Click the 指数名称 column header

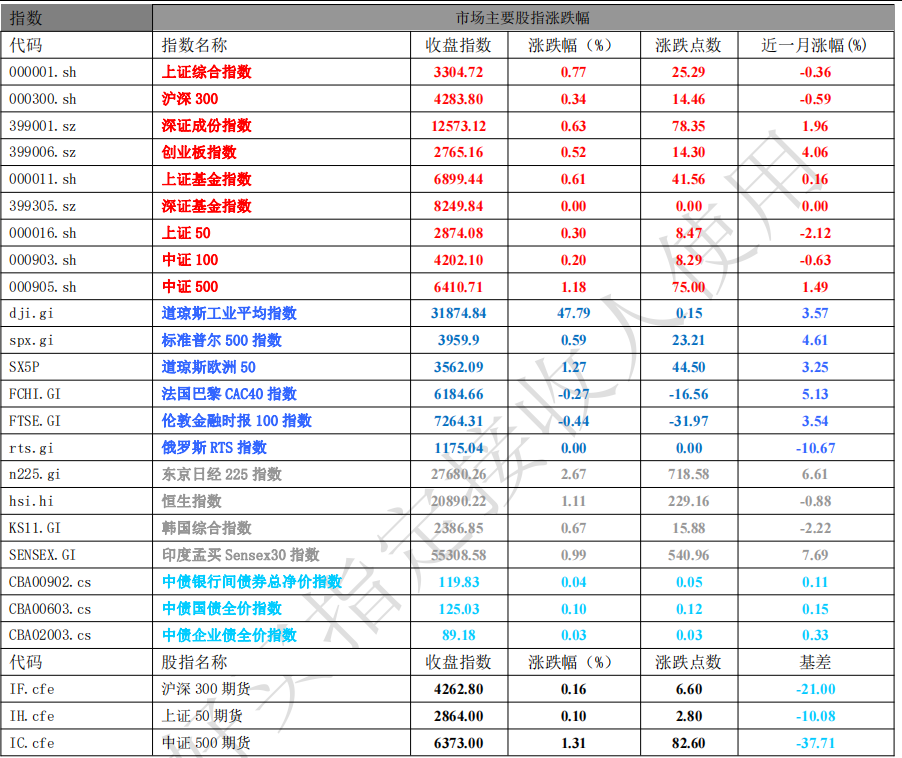(194, 45)
